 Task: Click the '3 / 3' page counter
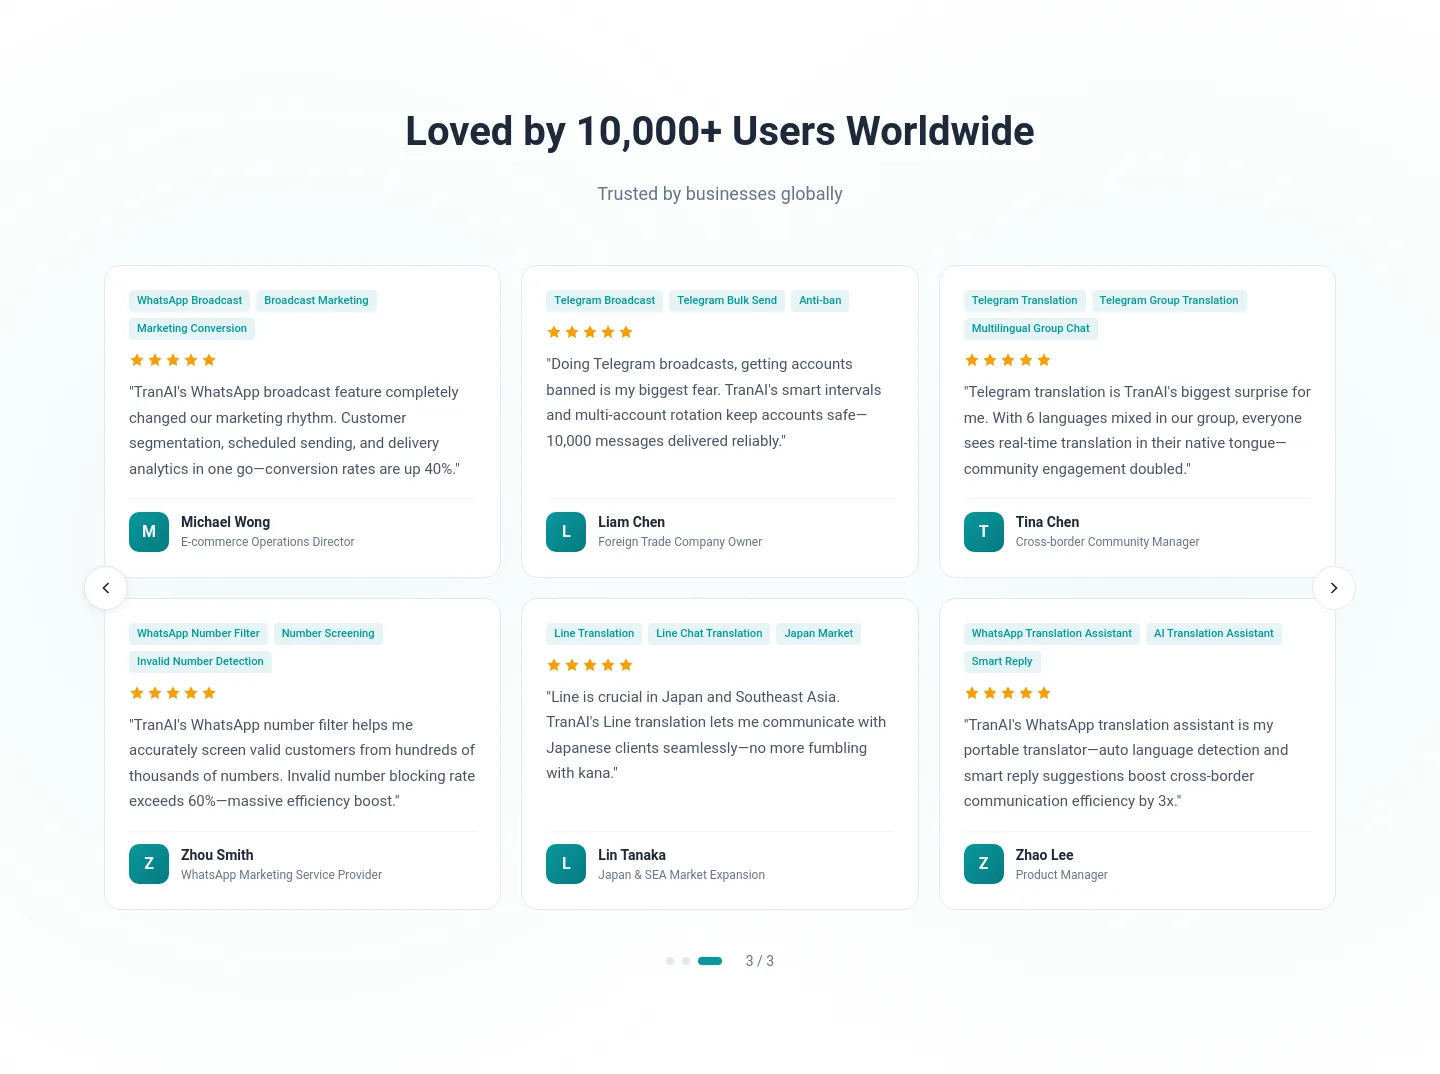coord(760,961)
